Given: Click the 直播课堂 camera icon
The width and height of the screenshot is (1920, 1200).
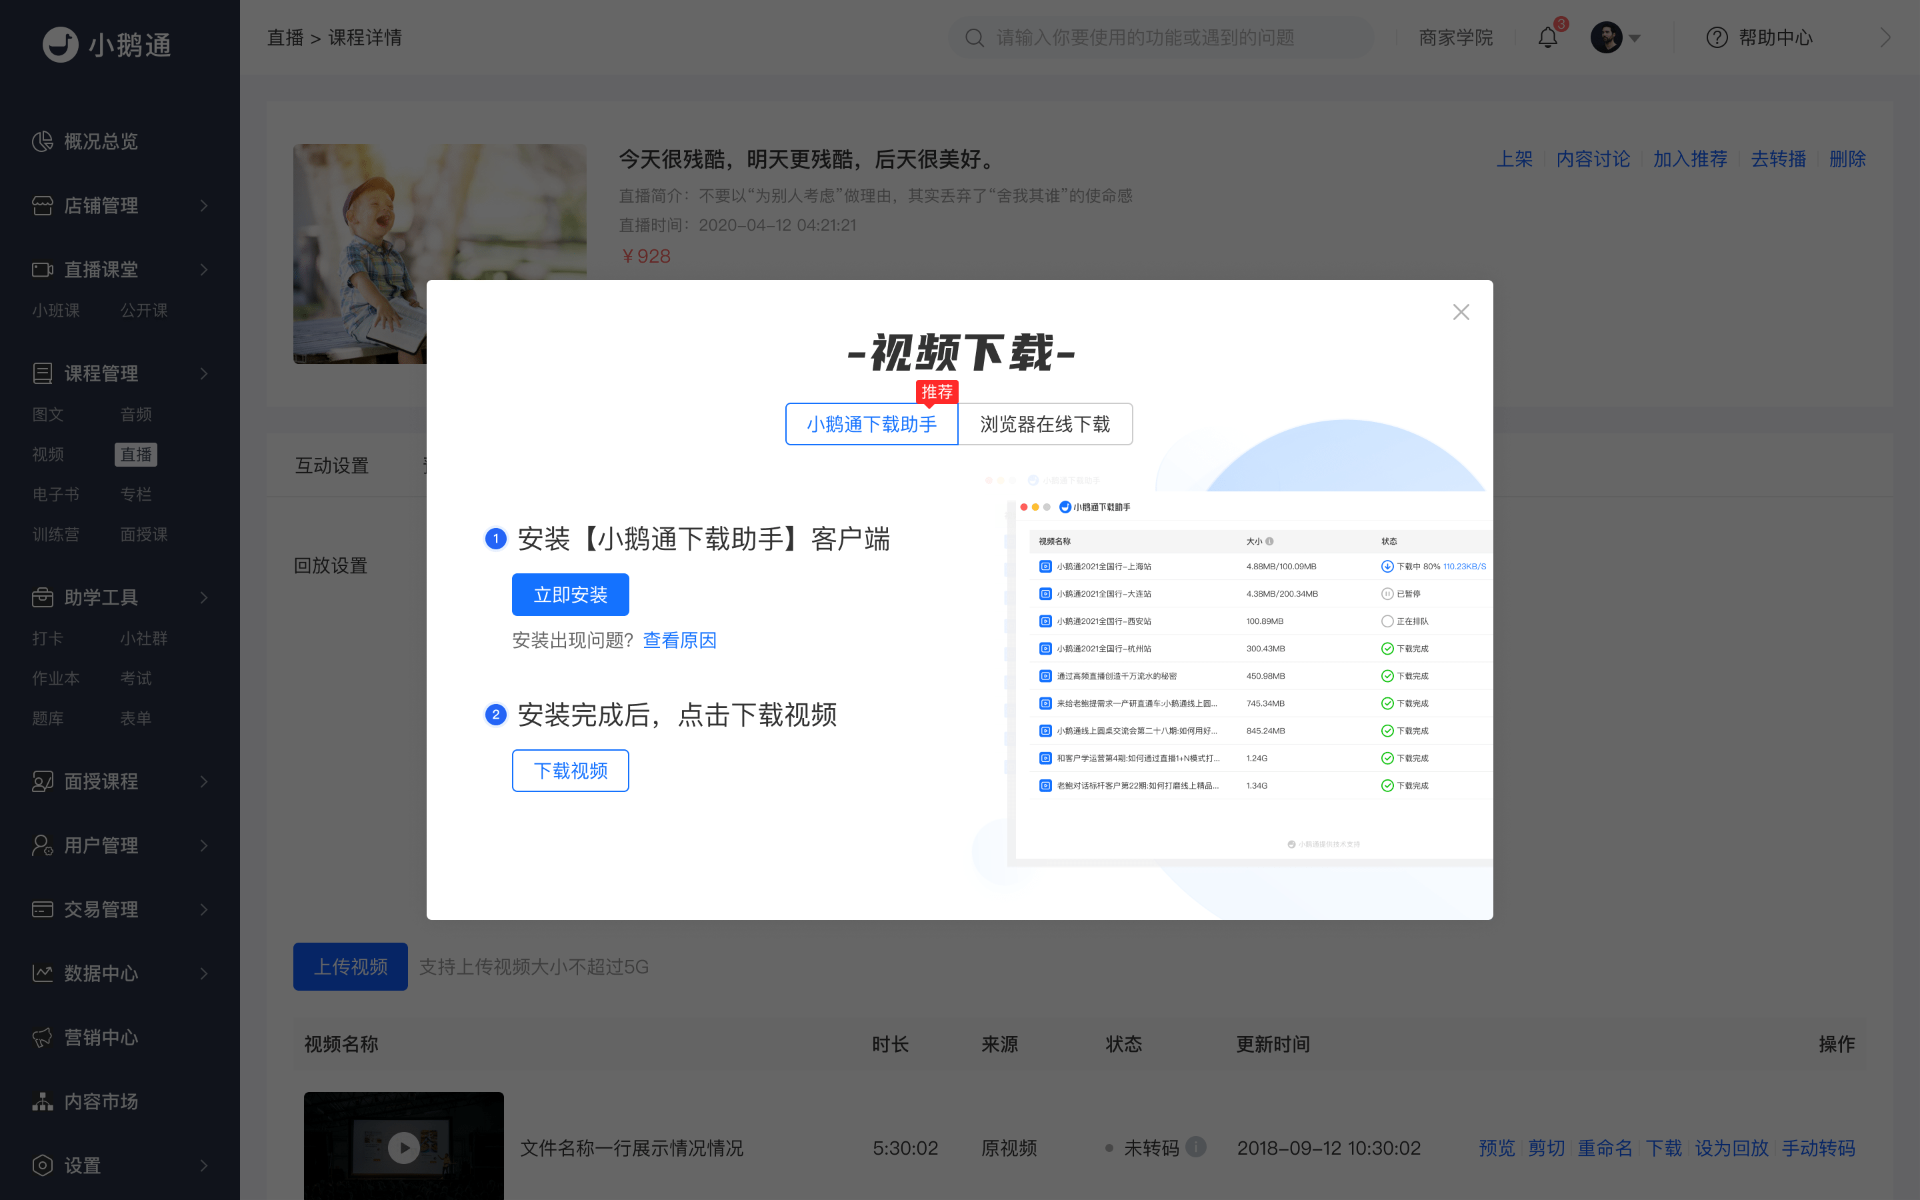Looking at the screenshot, I should coord(42,269).
